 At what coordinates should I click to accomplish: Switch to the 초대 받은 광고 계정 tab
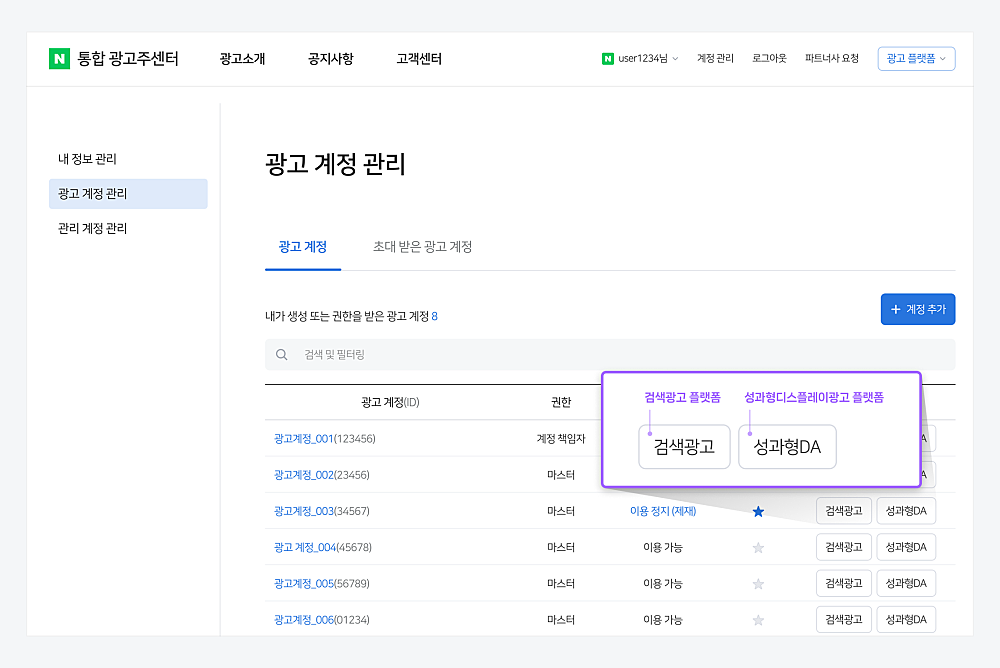422,247
